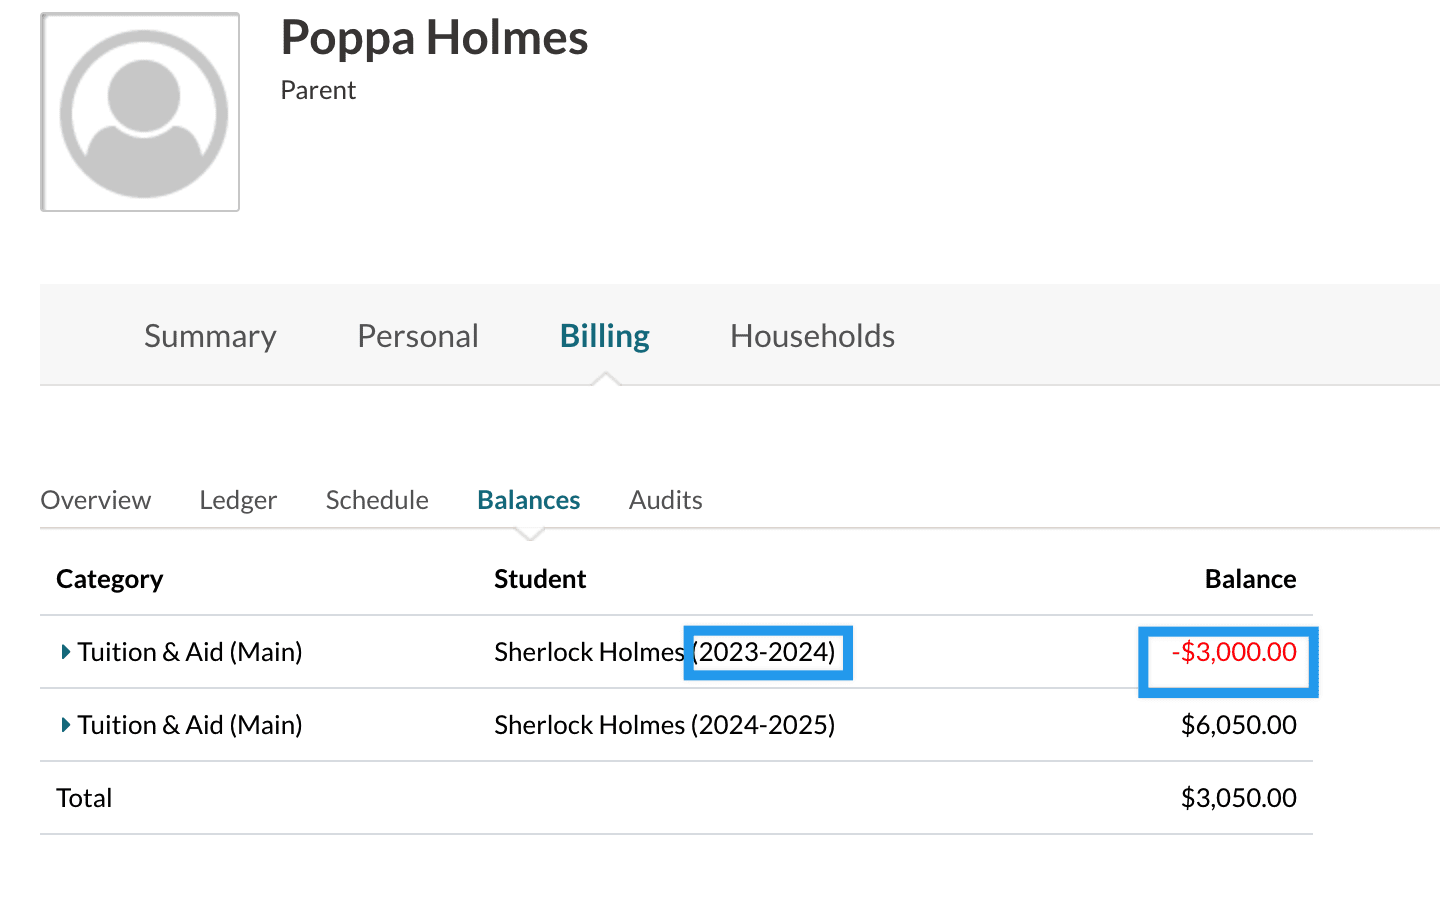Select Sherlock Holmes (2024-2025) student entry
Screen dimensions: 1440x912
[664, 725]
